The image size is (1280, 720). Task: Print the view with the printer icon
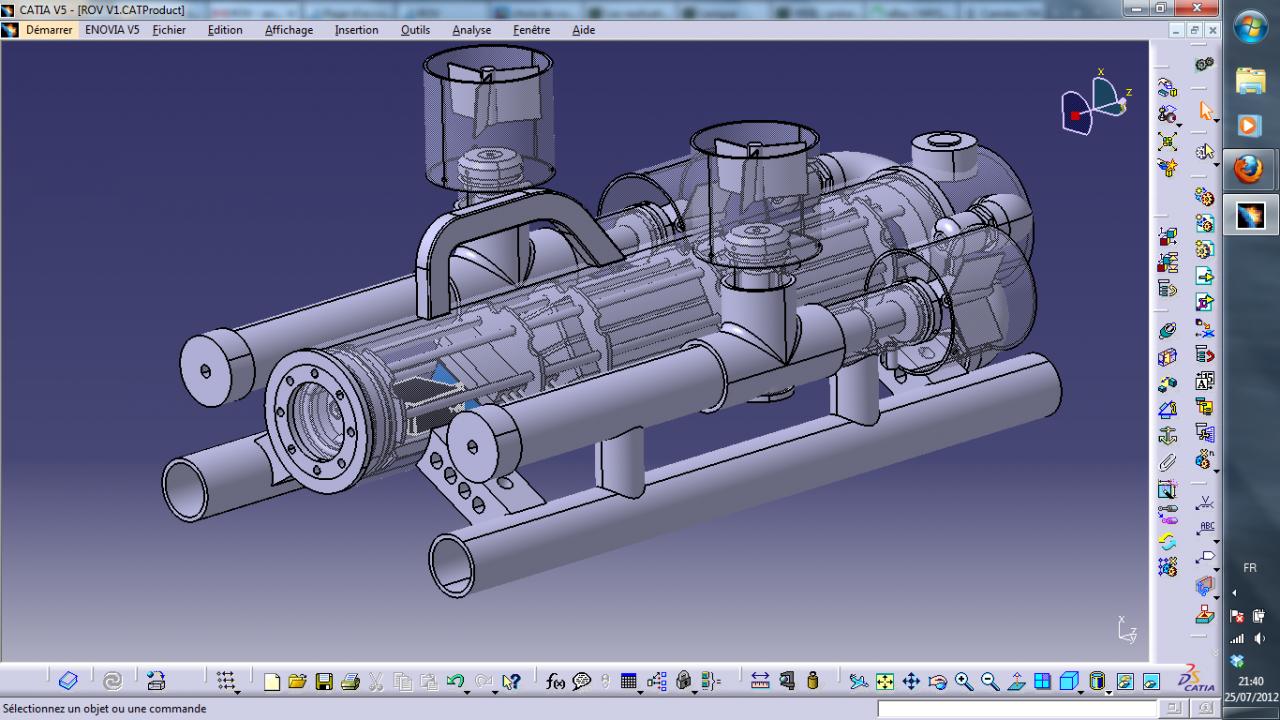pyautogui.click(x=350, y=682)
